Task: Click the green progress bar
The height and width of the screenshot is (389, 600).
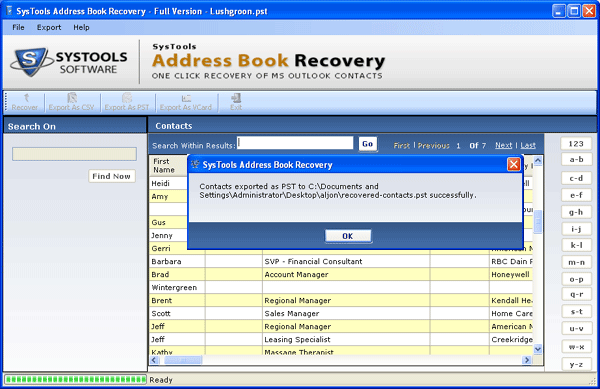Action: 75,379
